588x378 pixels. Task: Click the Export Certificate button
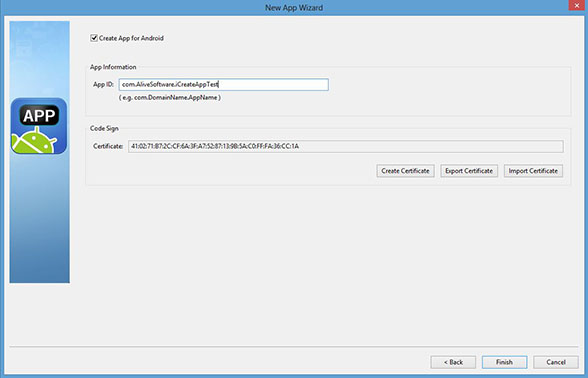(x=469, y=171)
